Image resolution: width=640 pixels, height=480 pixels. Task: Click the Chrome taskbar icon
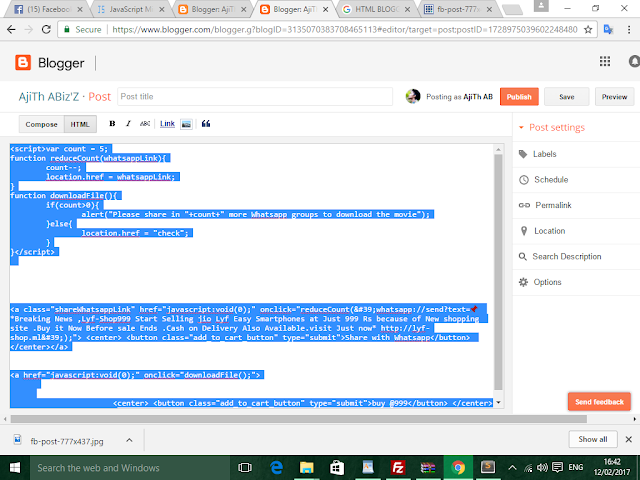pyautogui.click(x=458, y=468)
